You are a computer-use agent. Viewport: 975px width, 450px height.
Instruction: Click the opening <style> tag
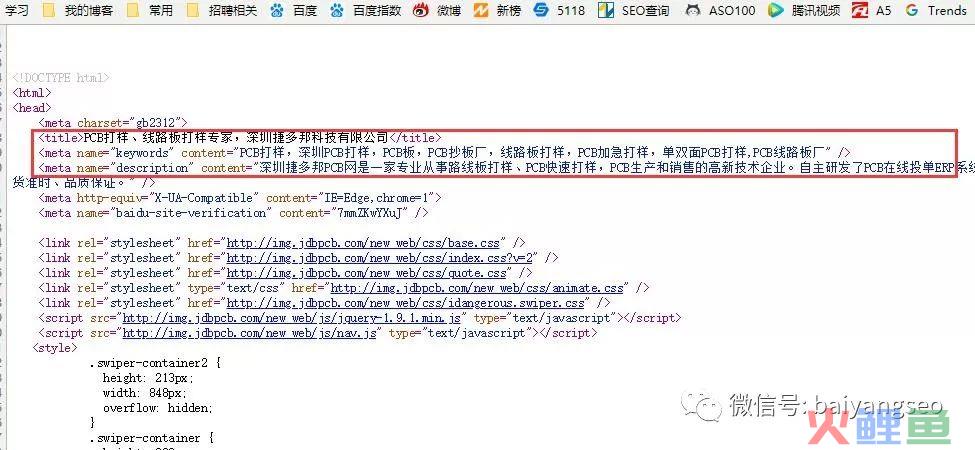pyautogui.click(x=55, y=348)
